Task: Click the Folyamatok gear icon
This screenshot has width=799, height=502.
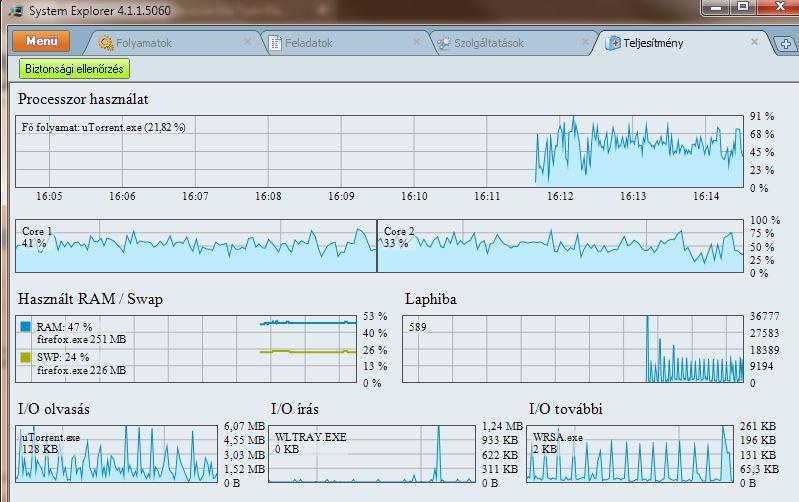Action: (x=105, y=43)
